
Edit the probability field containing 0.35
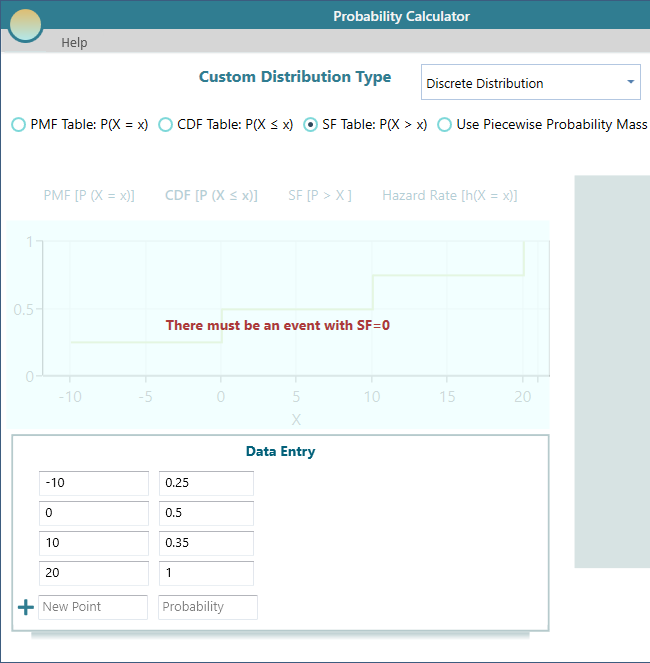(206, 543)
